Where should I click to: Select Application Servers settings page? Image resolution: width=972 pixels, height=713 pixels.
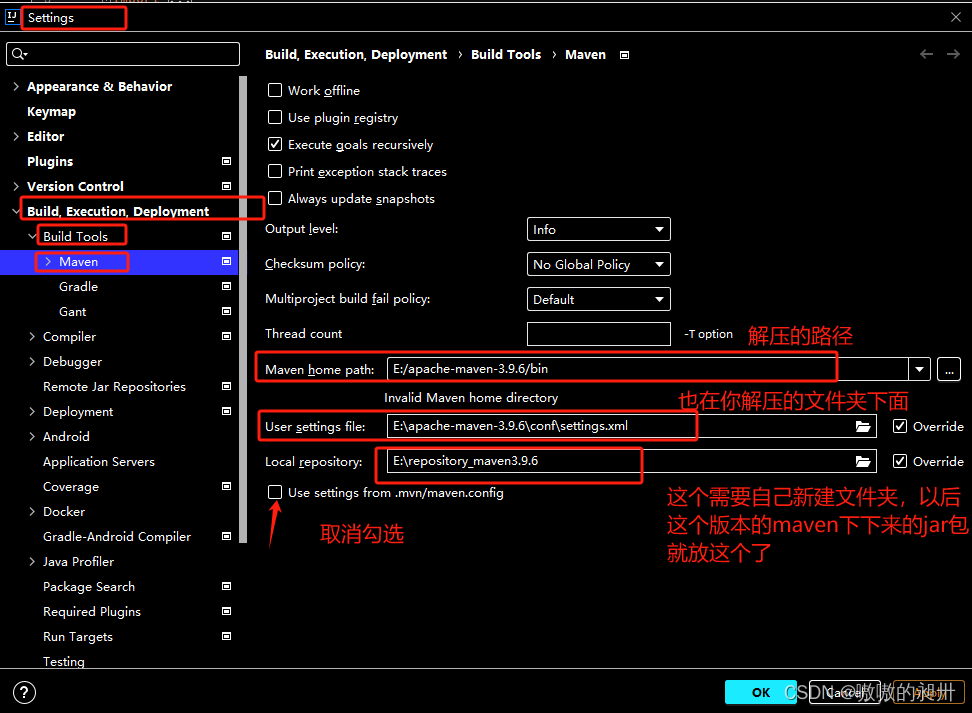tap(99, 461)
